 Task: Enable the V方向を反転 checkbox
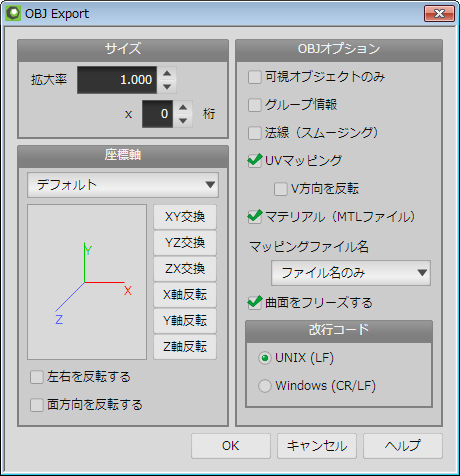point(281,189)
